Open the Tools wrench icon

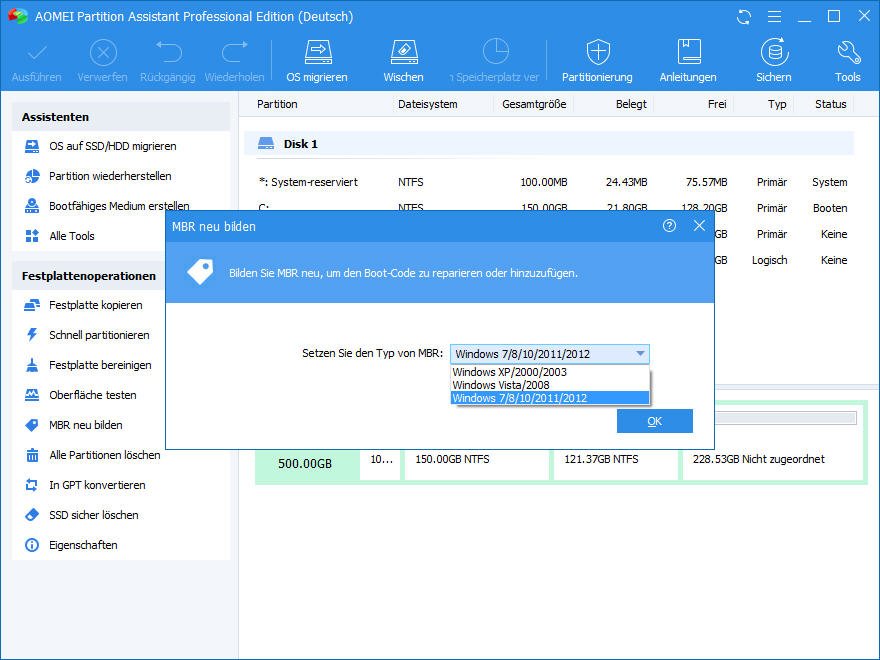coord(847,61)
